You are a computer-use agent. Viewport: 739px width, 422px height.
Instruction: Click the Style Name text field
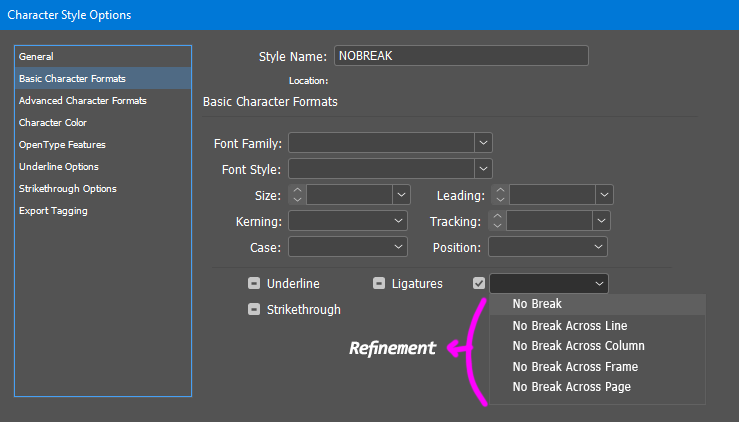460,56
